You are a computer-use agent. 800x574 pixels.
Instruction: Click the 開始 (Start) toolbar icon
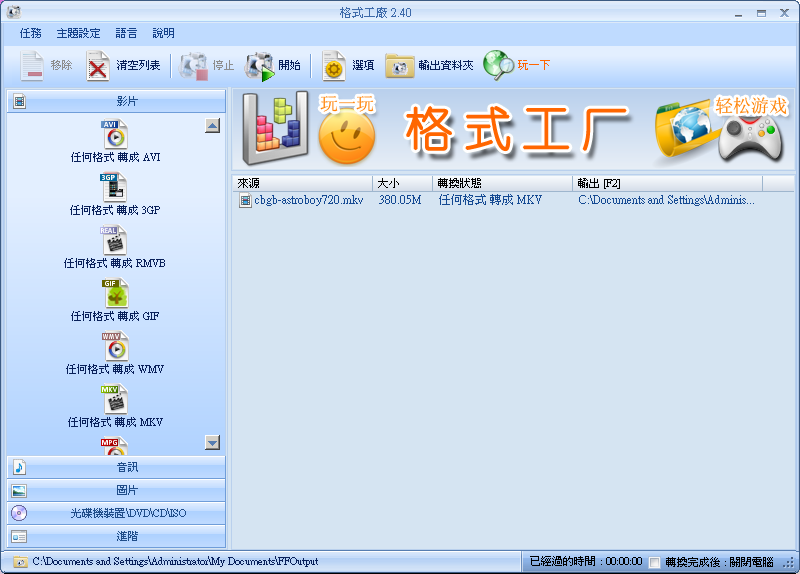click(x=260, y=66)
